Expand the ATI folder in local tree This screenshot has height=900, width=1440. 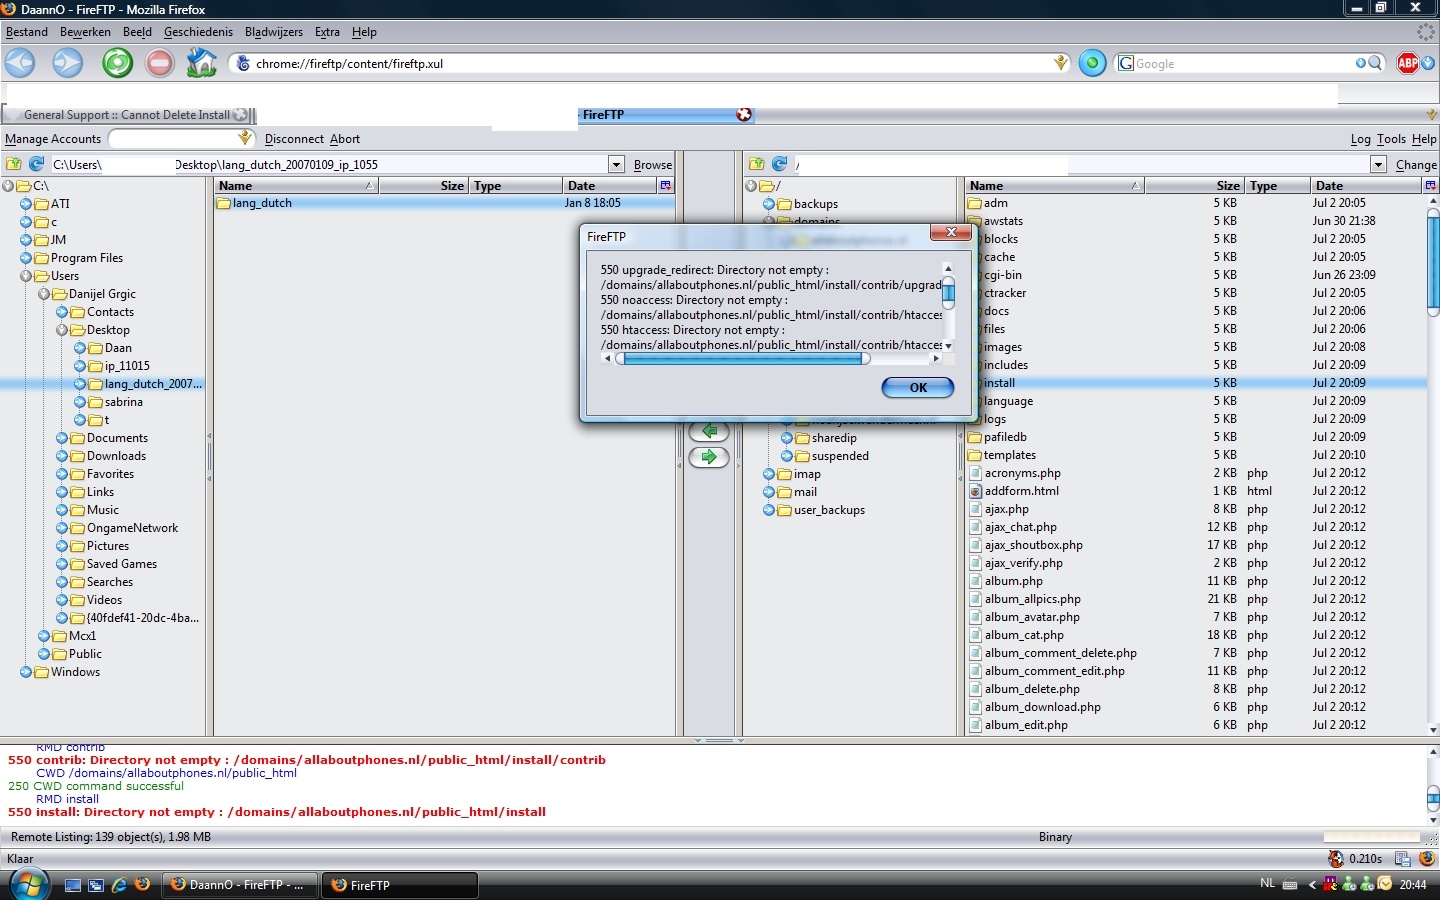(x=27, y=204)
